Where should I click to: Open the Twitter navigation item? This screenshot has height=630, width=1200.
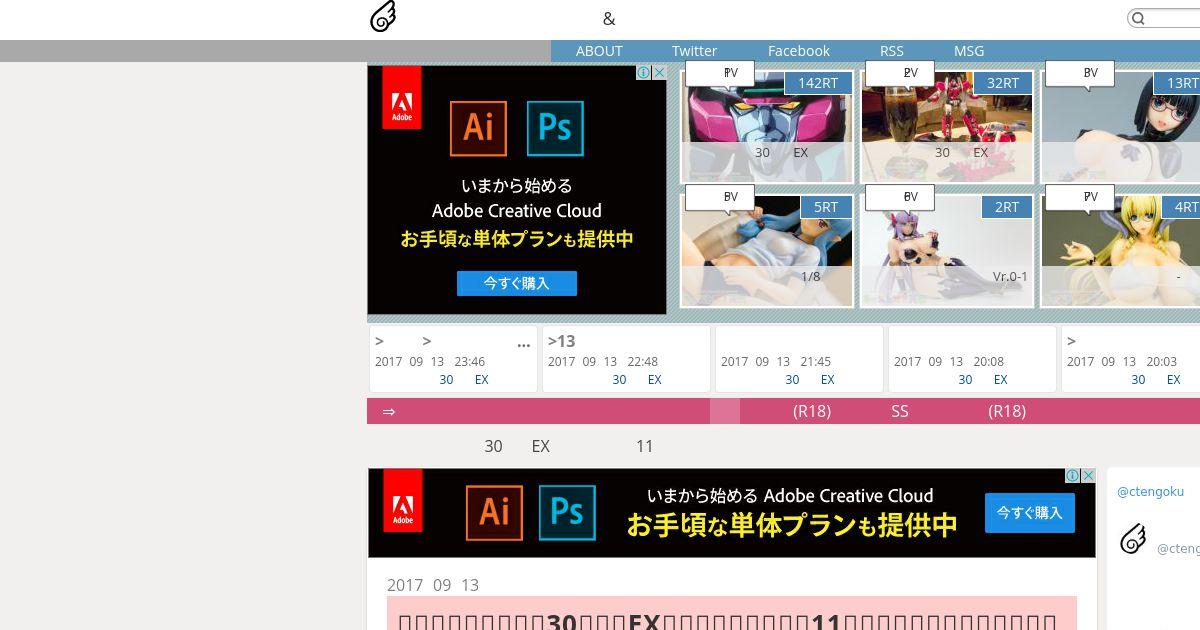pyautogui.click(x=694, y=51)
